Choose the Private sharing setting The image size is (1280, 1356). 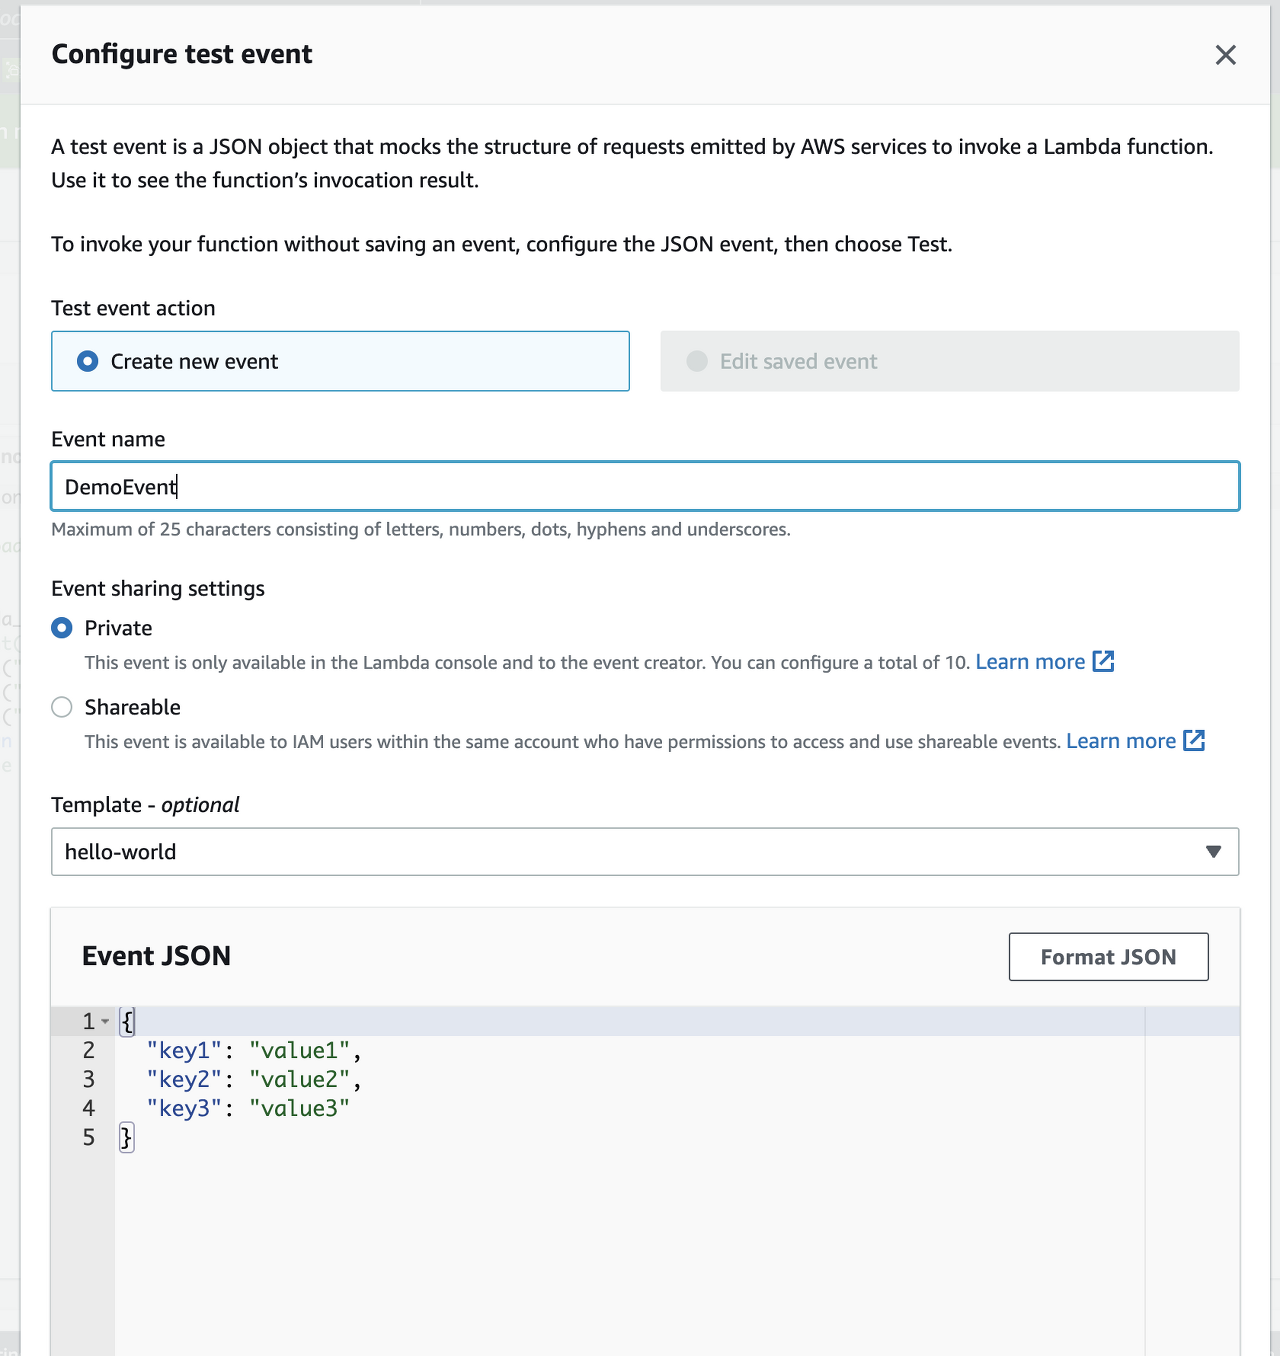pos(62,628)
